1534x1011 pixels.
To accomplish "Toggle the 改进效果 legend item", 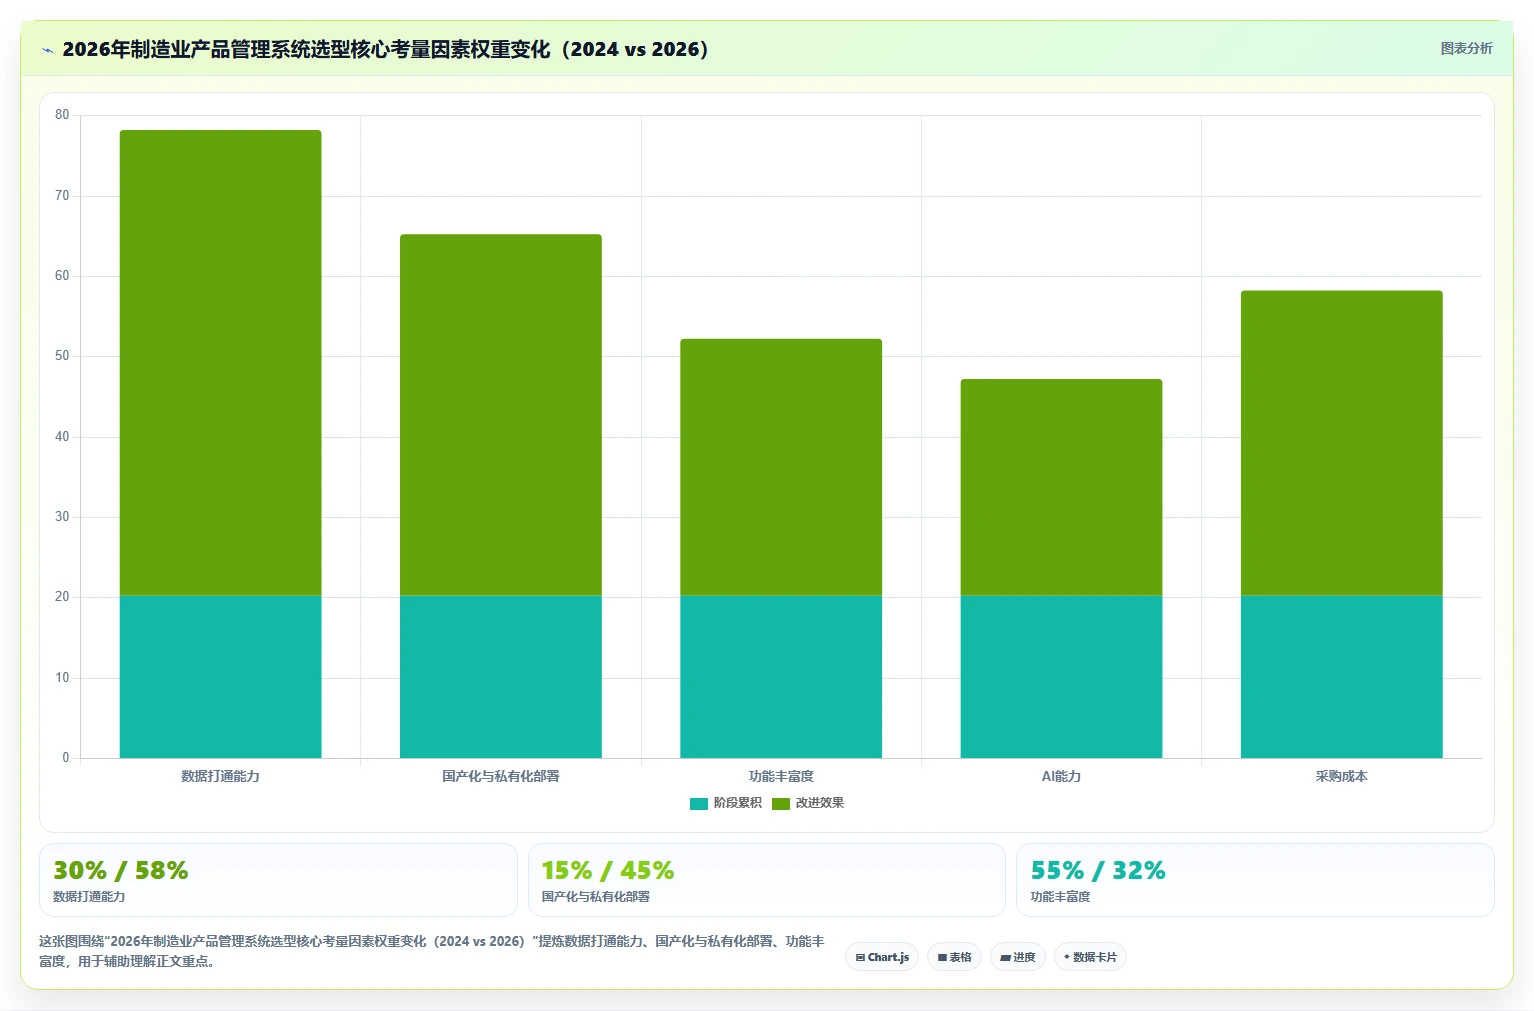I will tap(808, 803).
